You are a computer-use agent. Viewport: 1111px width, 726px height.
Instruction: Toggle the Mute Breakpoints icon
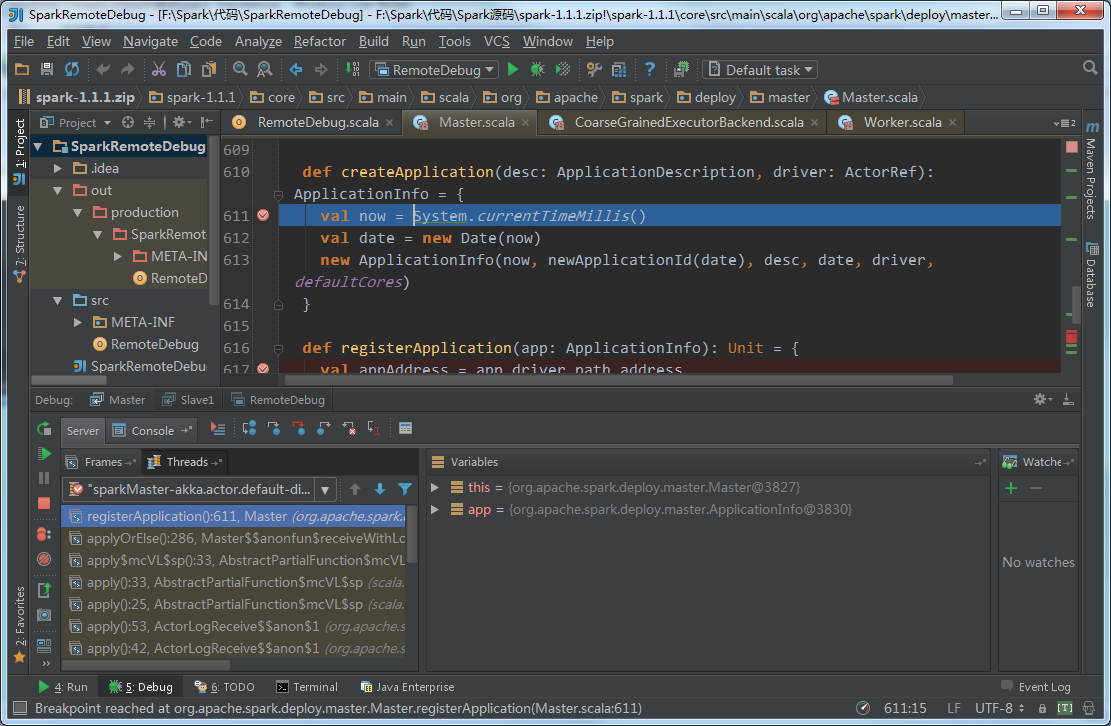[x=44, y=559]
